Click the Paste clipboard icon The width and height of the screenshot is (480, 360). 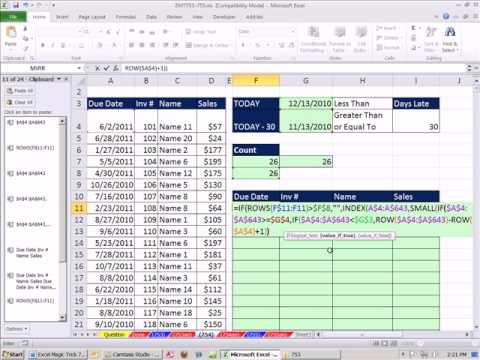(x=11, y=33)
